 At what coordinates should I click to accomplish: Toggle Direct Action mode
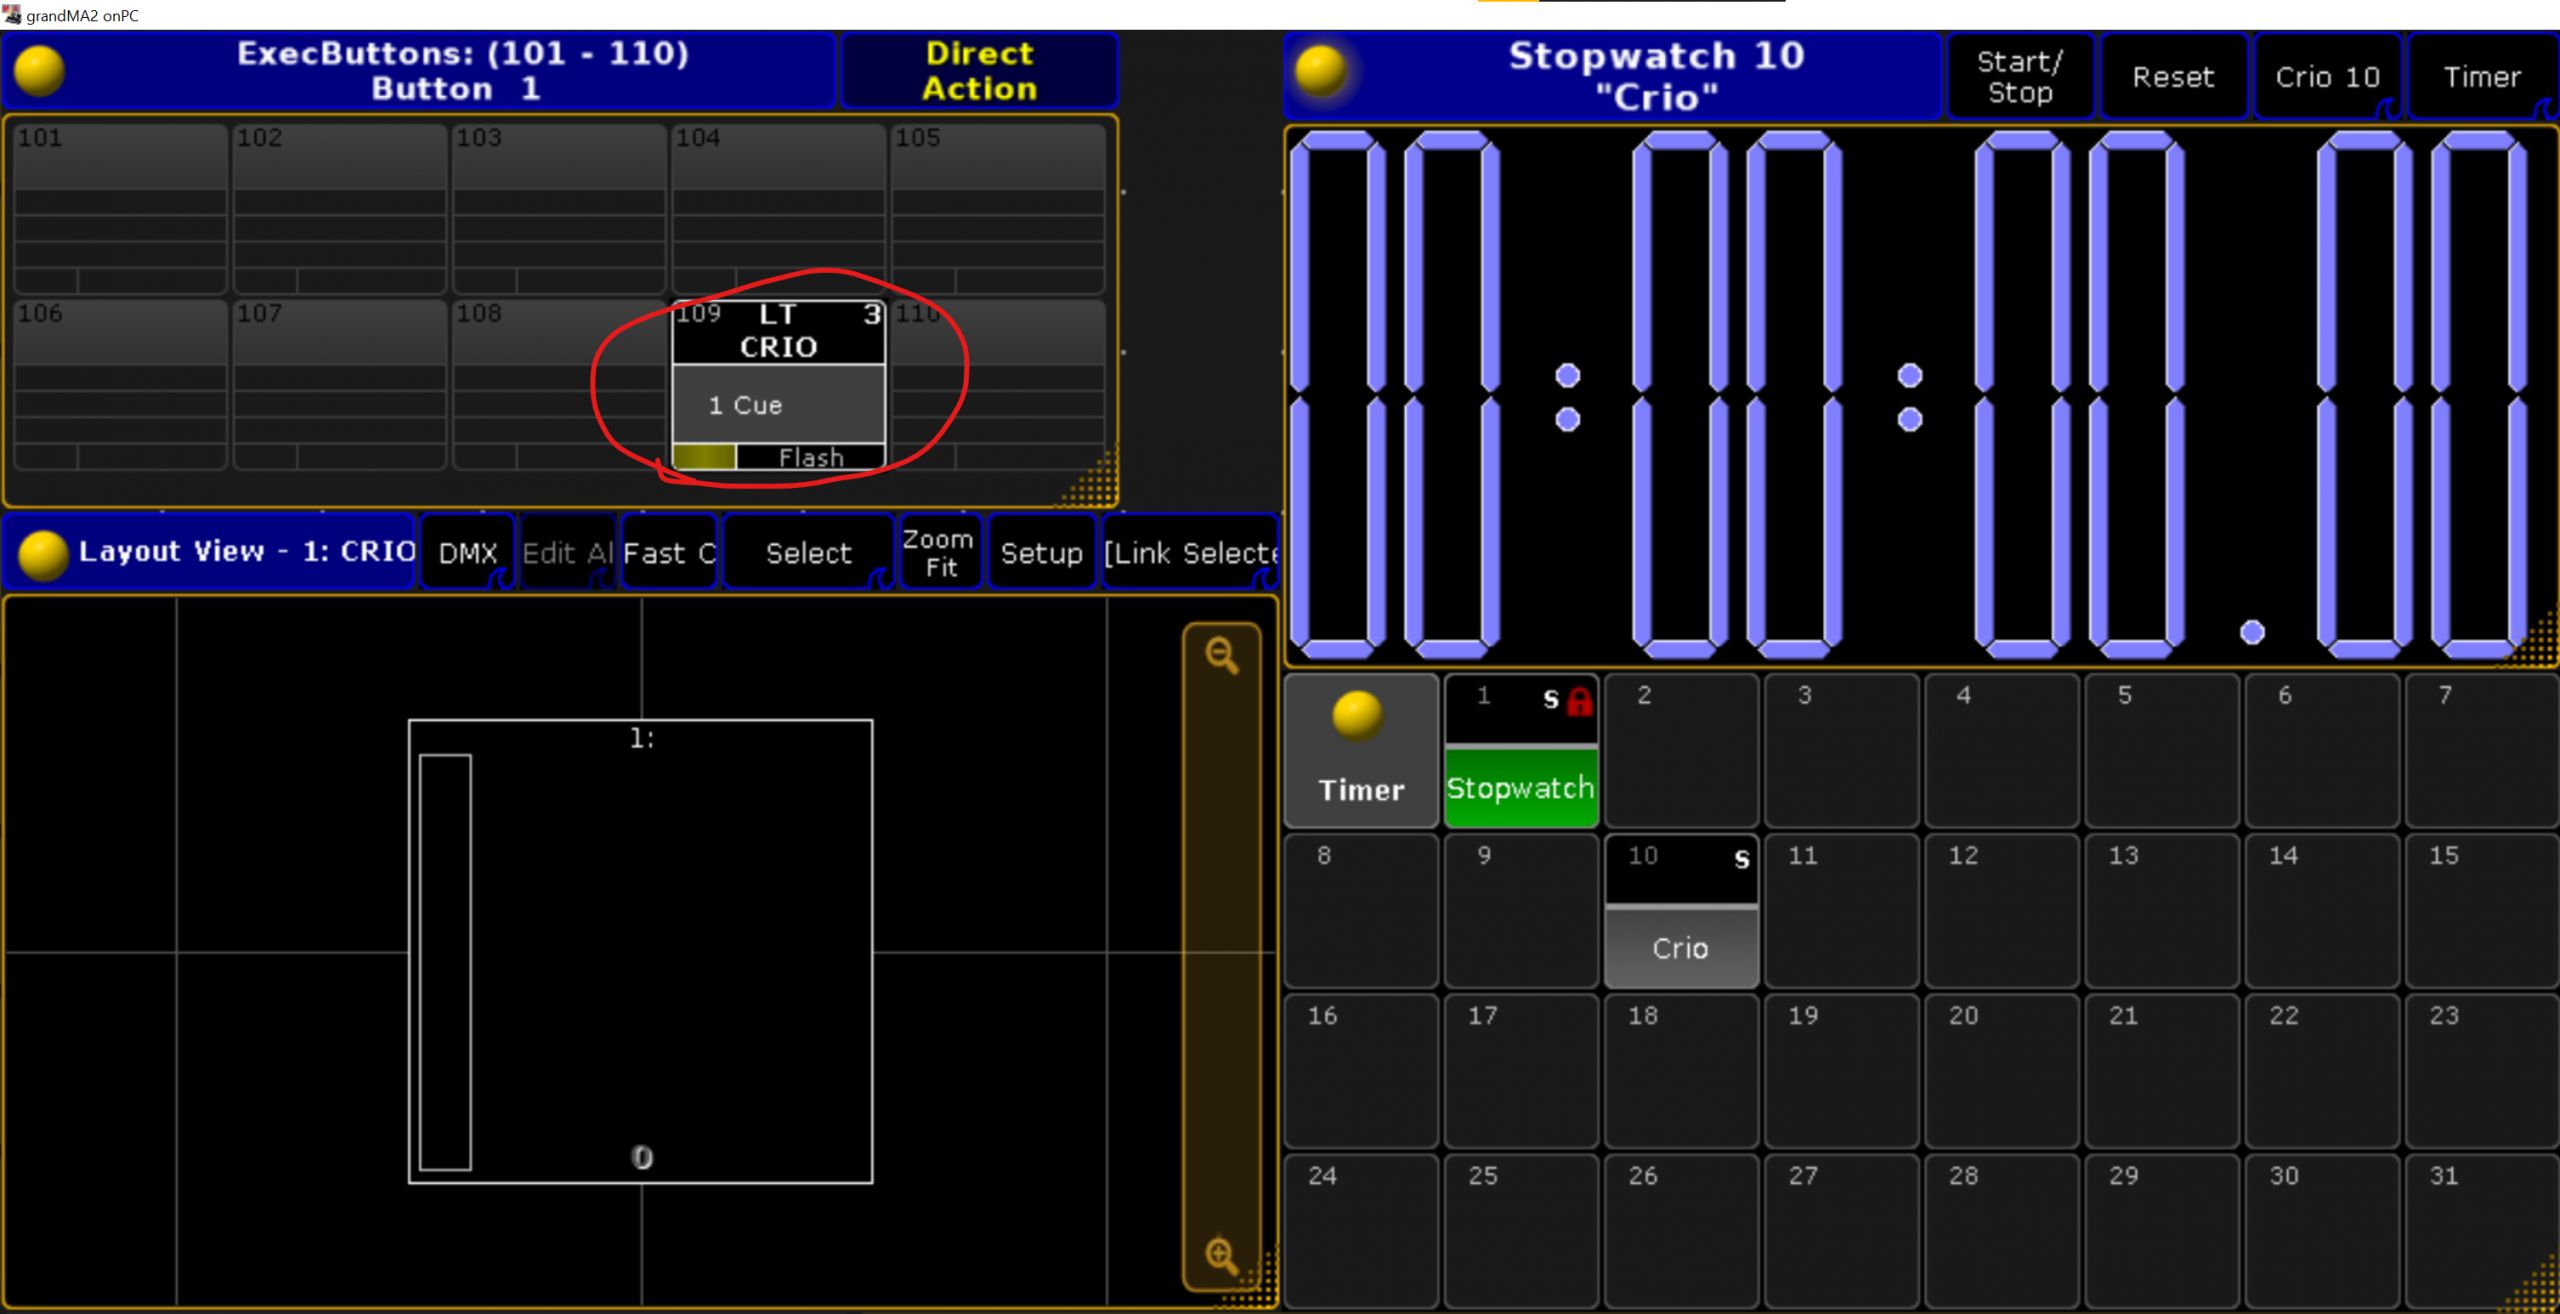pos(979,71)
